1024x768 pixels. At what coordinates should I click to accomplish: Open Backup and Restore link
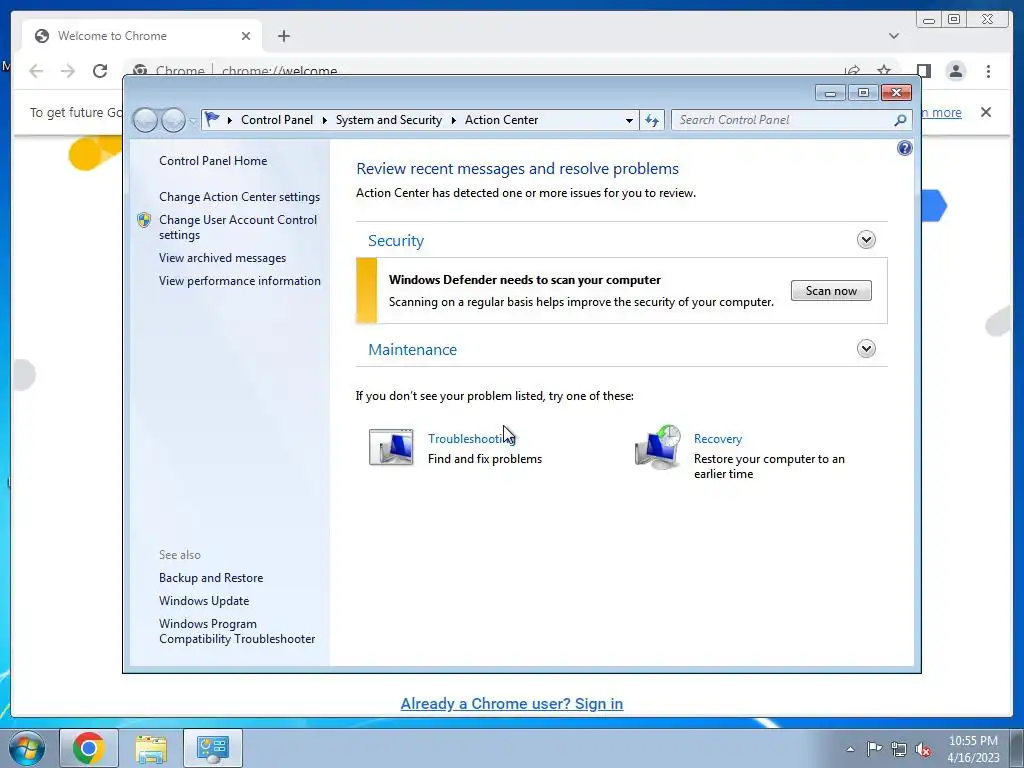(x=211, y=578)
